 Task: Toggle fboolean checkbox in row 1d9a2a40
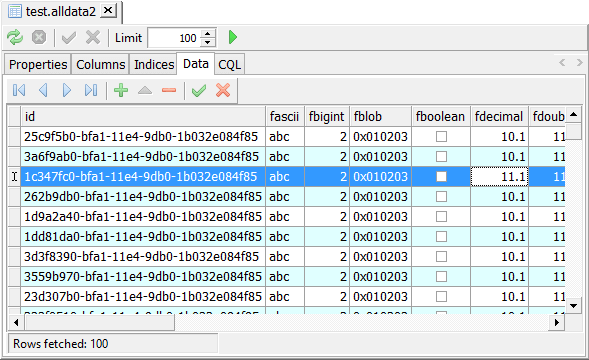(441, 216)
